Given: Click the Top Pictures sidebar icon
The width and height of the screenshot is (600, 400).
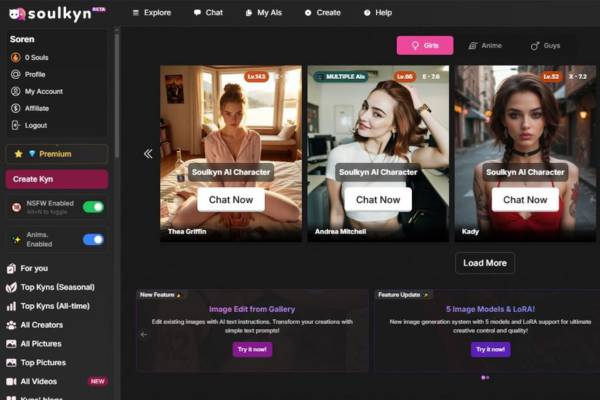Looking at the screenshot, I should [x=11, y=362].
